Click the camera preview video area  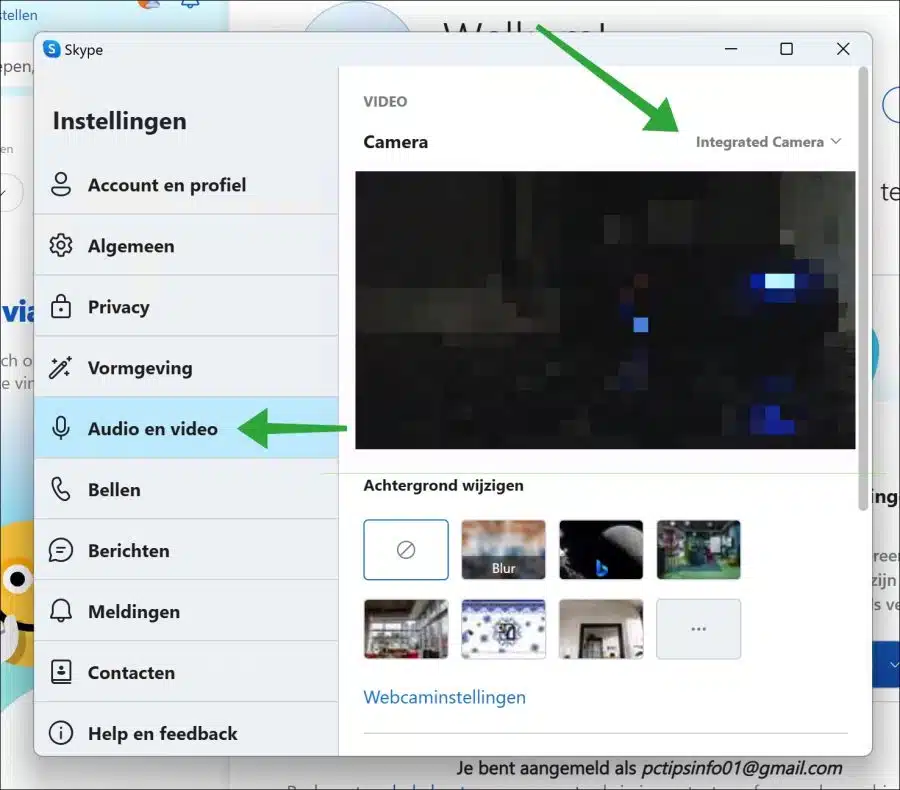(605, 310)
